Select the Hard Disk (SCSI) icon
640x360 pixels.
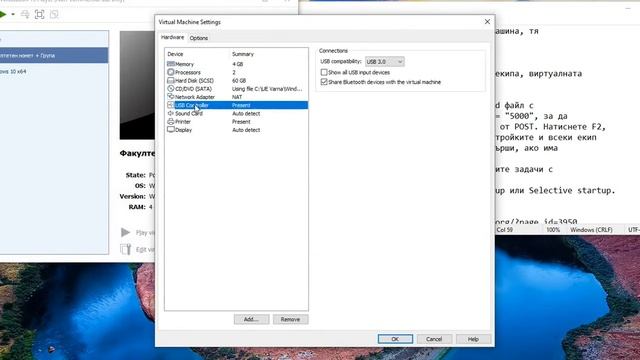pos(171,80)
